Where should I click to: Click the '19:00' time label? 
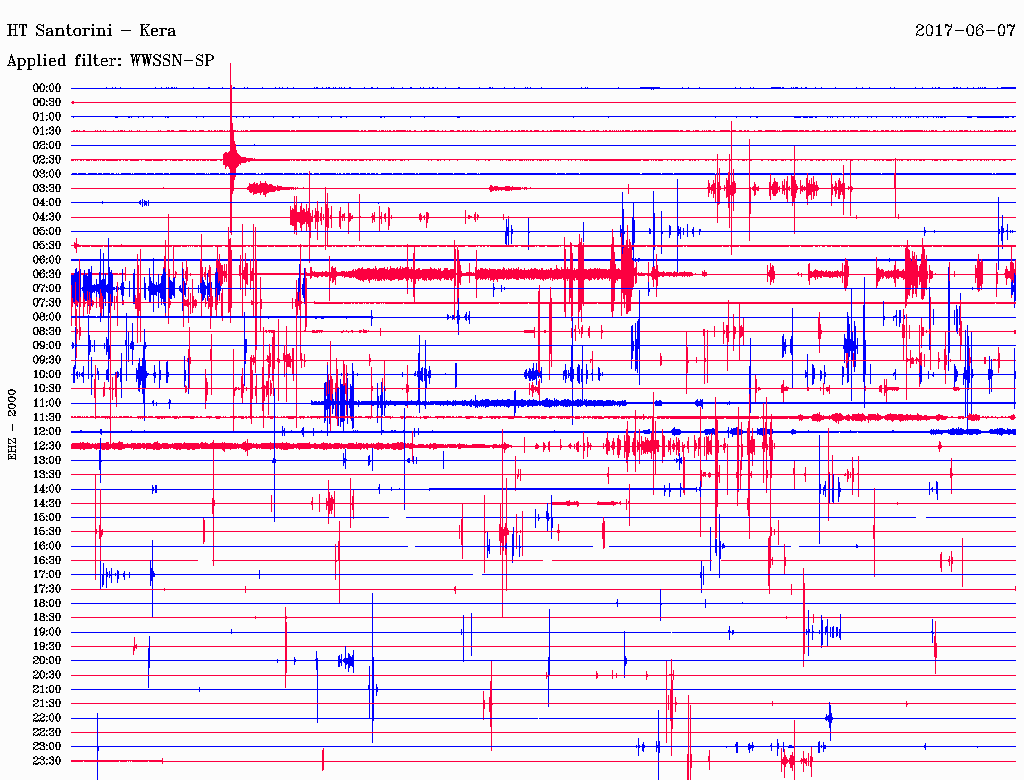(x=47, y=632)
